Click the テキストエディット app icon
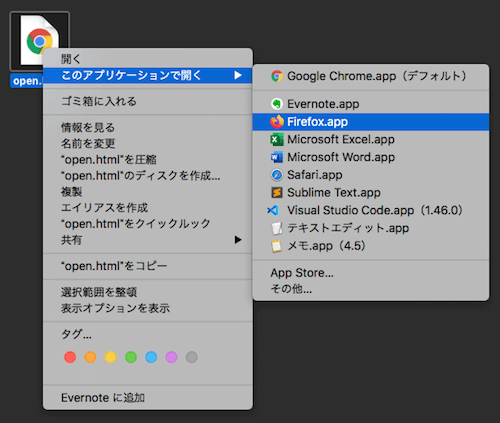The width and height of the screenshot is (500, 423). [277, 228]
